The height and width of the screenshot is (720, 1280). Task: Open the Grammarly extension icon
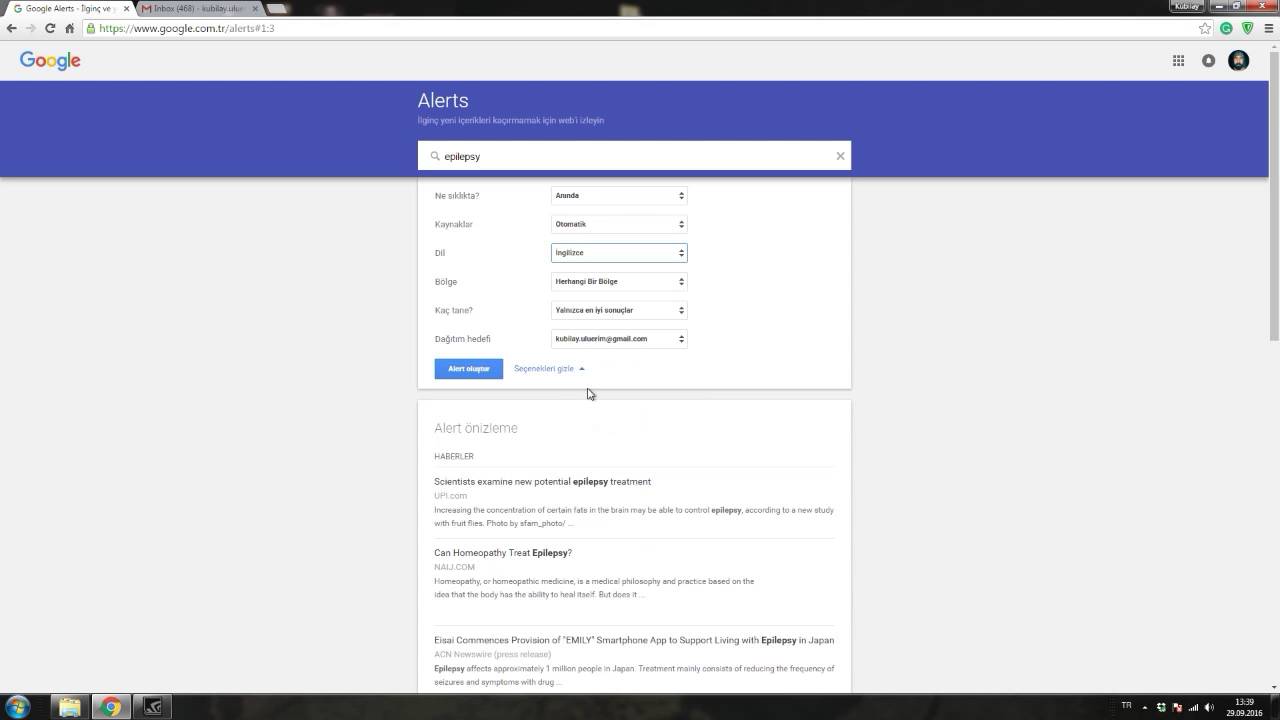1227,28
